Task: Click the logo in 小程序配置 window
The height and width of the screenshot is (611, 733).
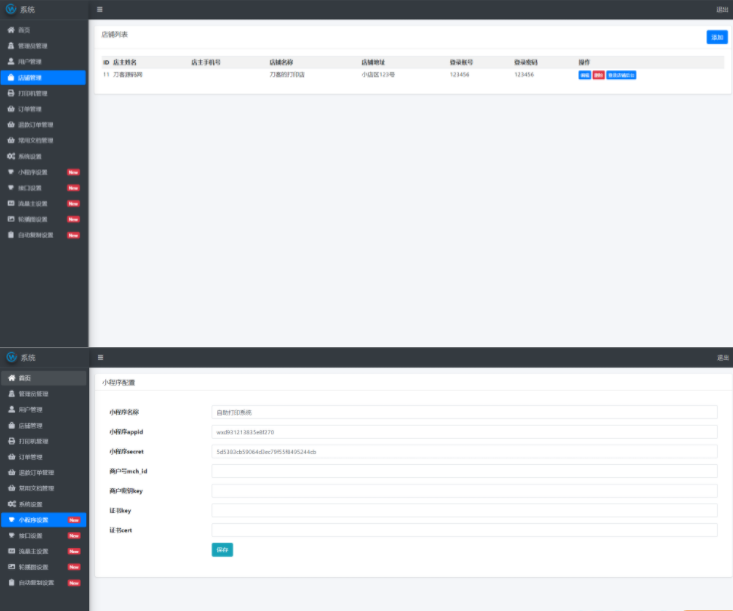Action: coord(12,357)
